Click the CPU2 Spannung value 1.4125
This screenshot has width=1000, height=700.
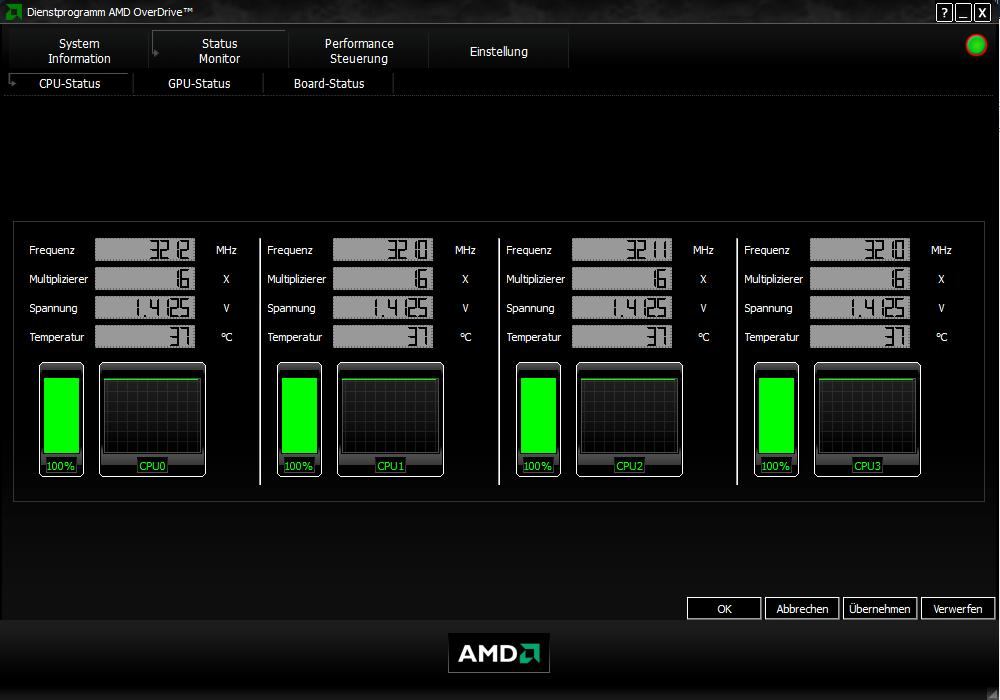tap(622, 308)
